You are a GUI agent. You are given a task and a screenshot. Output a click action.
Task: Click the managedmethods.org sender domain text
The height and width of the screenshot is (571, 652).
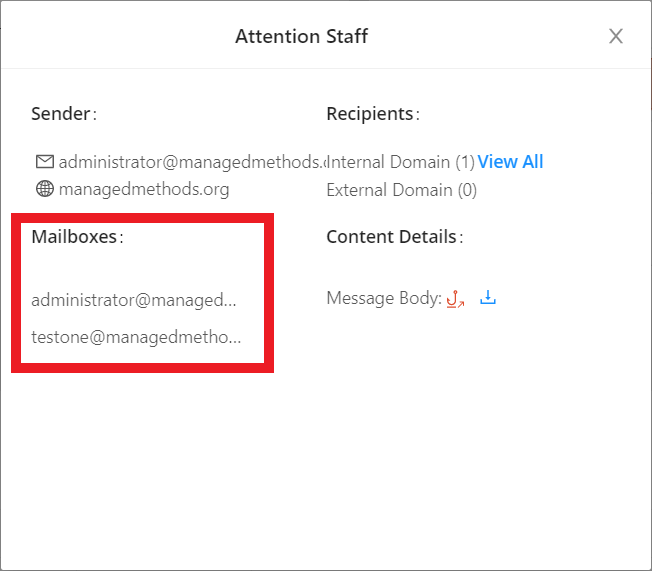click(144, 189)
